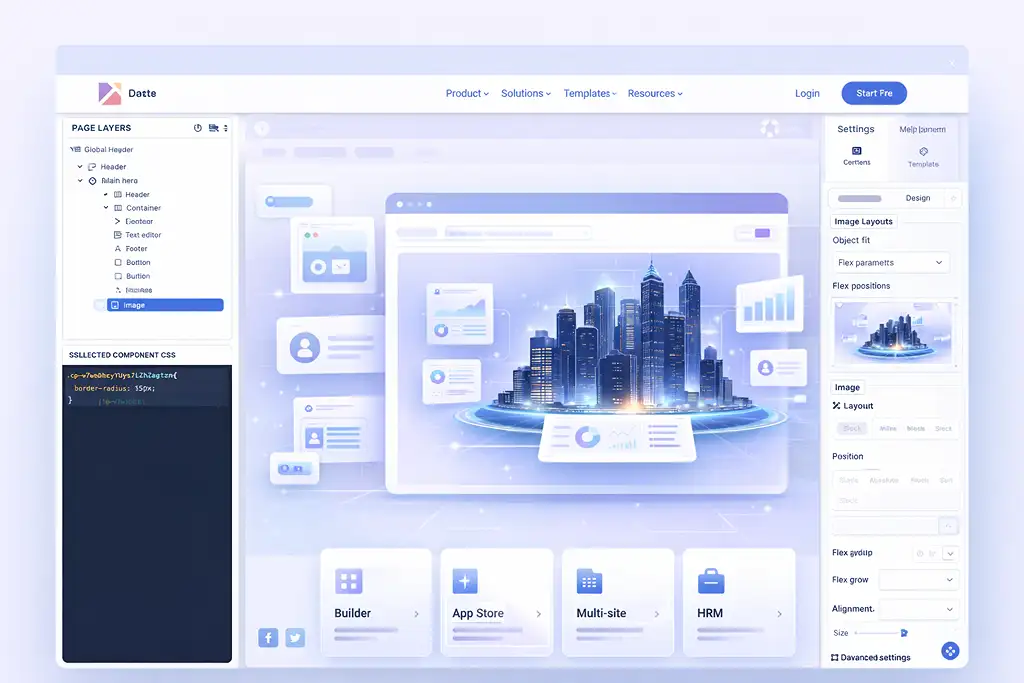Viewport: 1024px width, 683px height.
Task: Click the Facebook icon at the canvas bottom
Action: click(x=268, y=638)
